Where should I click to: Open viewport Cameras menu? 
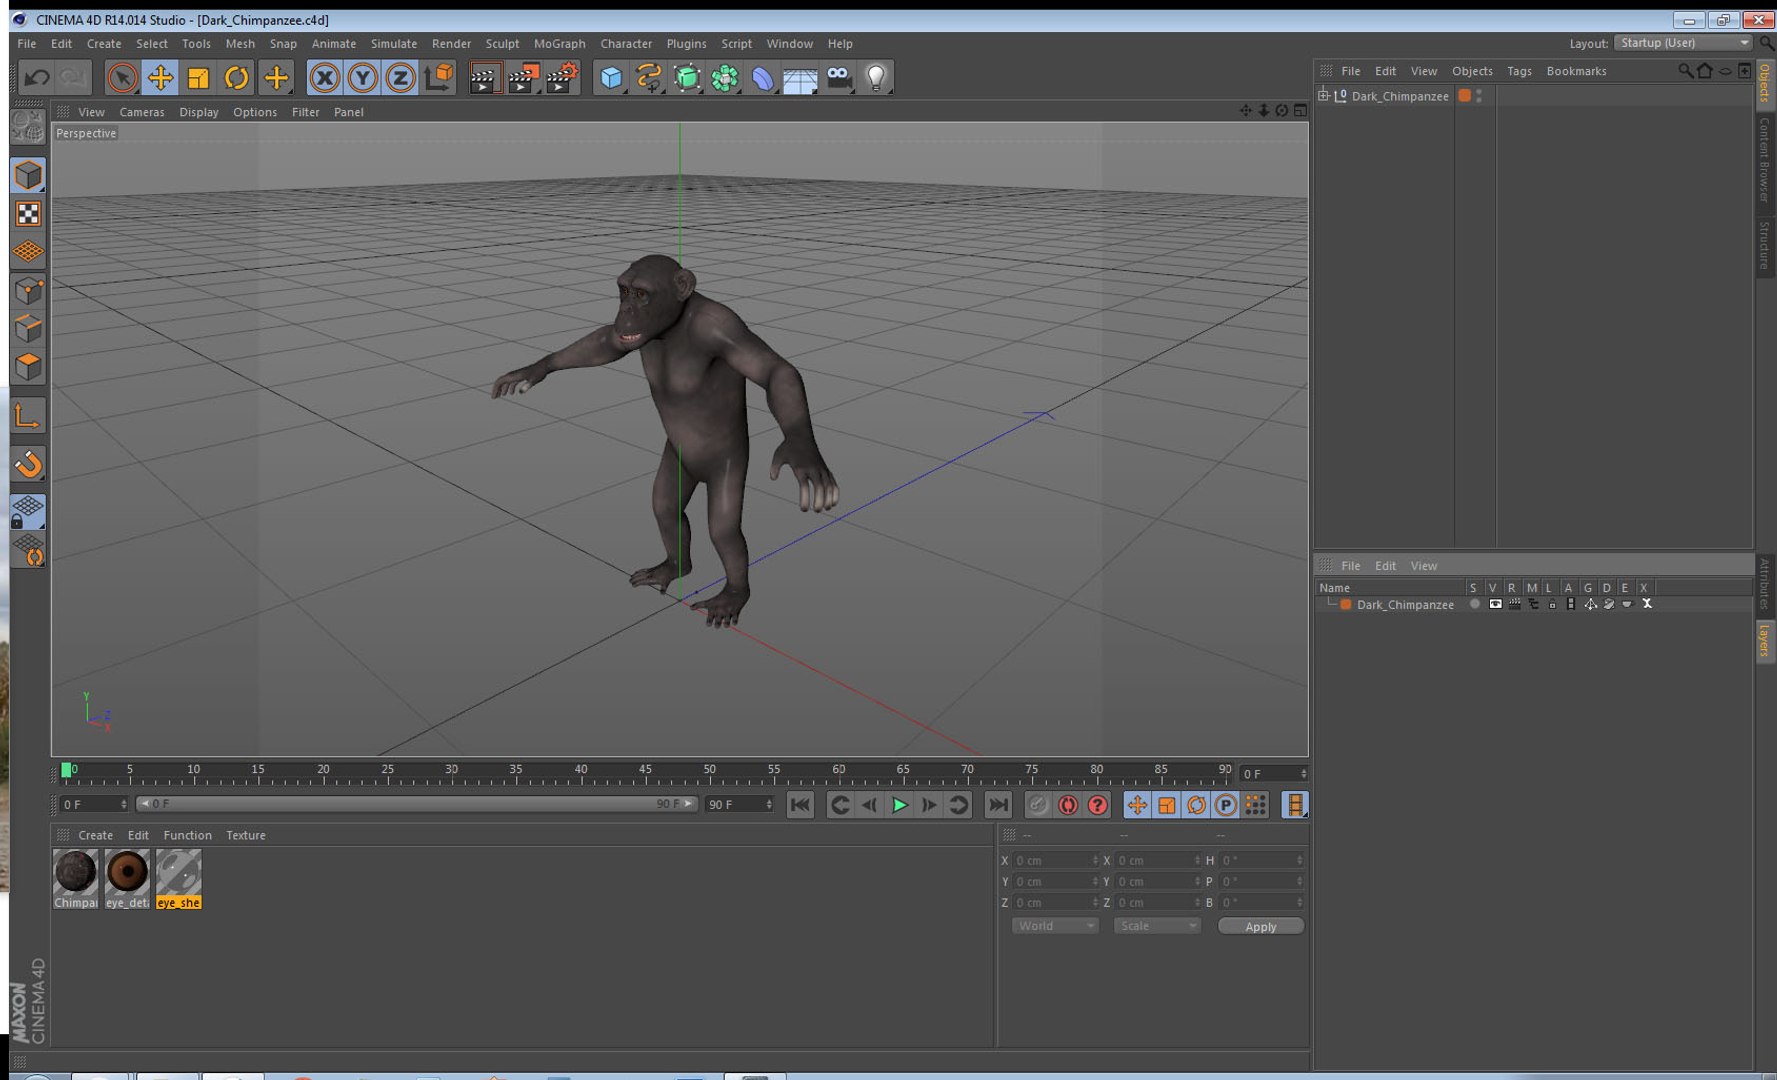pyautogui.click(x=142, y=112)
